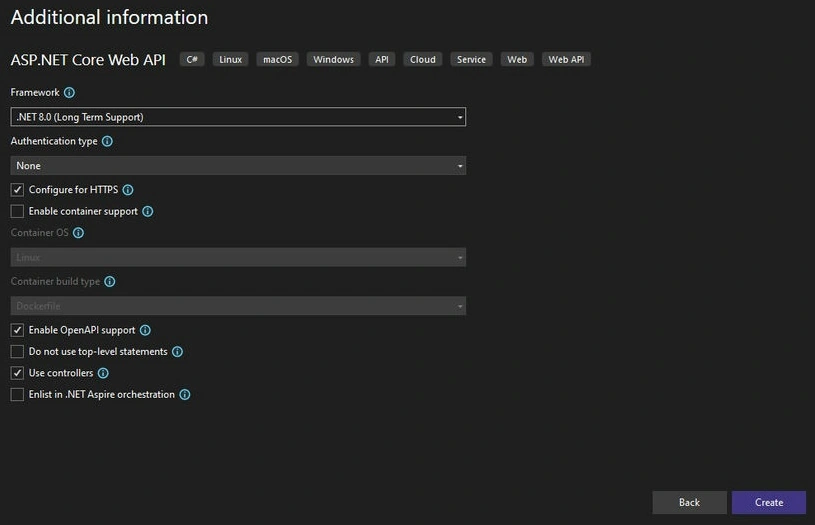Uncheck the Use controllers checkbox

17,373
